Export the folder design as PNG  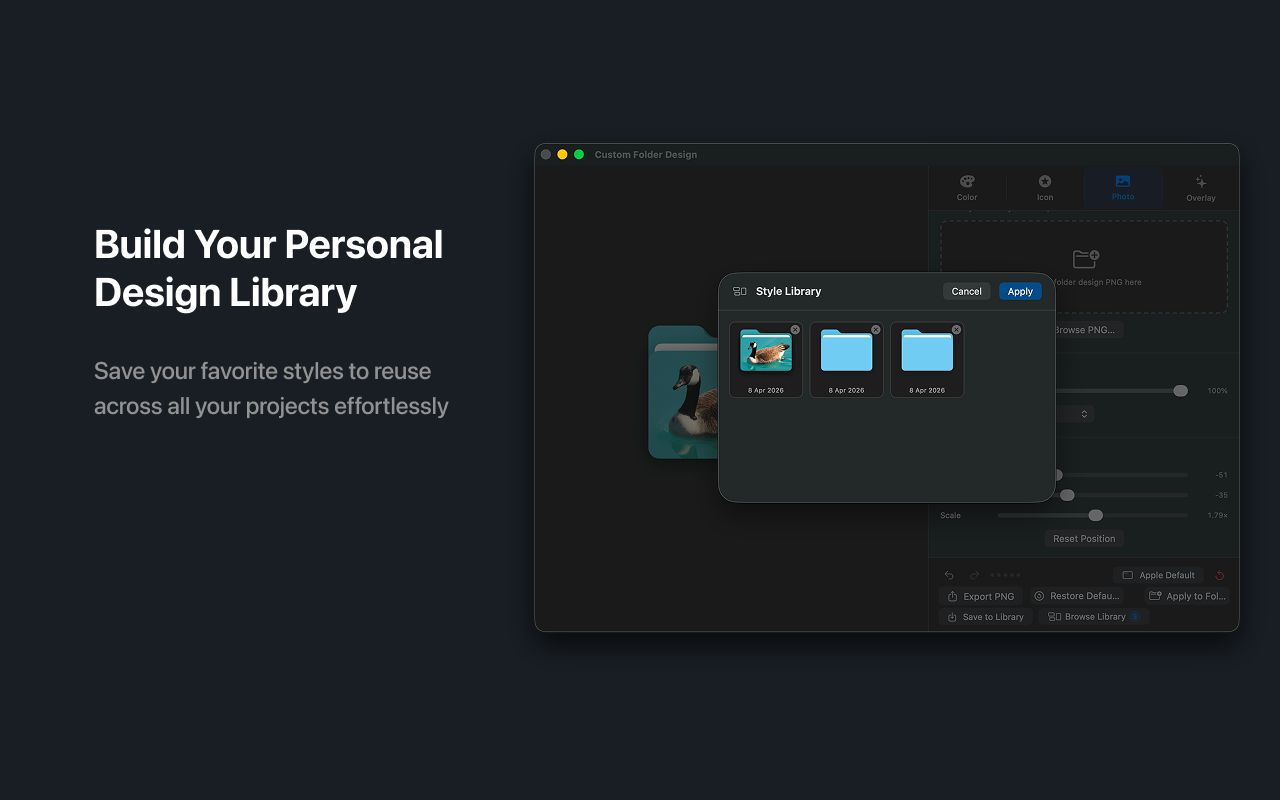point(981,596)
